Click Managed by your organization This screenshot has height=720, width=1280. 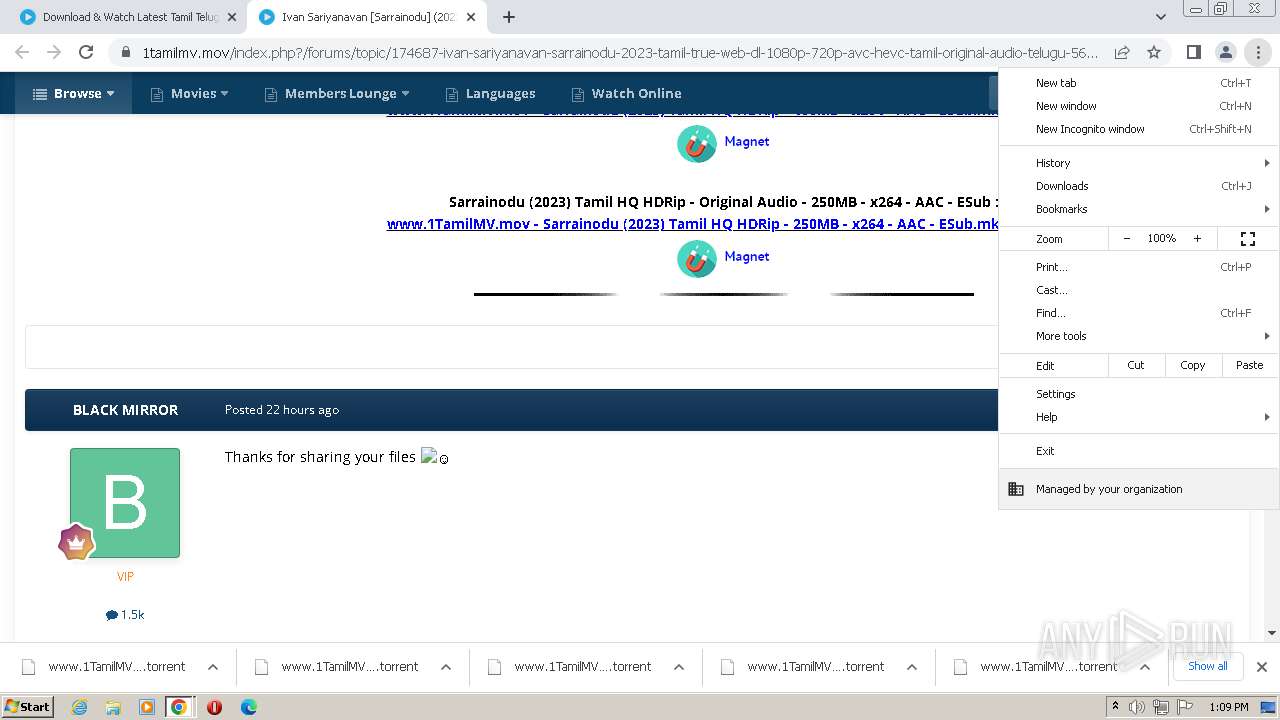[x=1138, y=489]
